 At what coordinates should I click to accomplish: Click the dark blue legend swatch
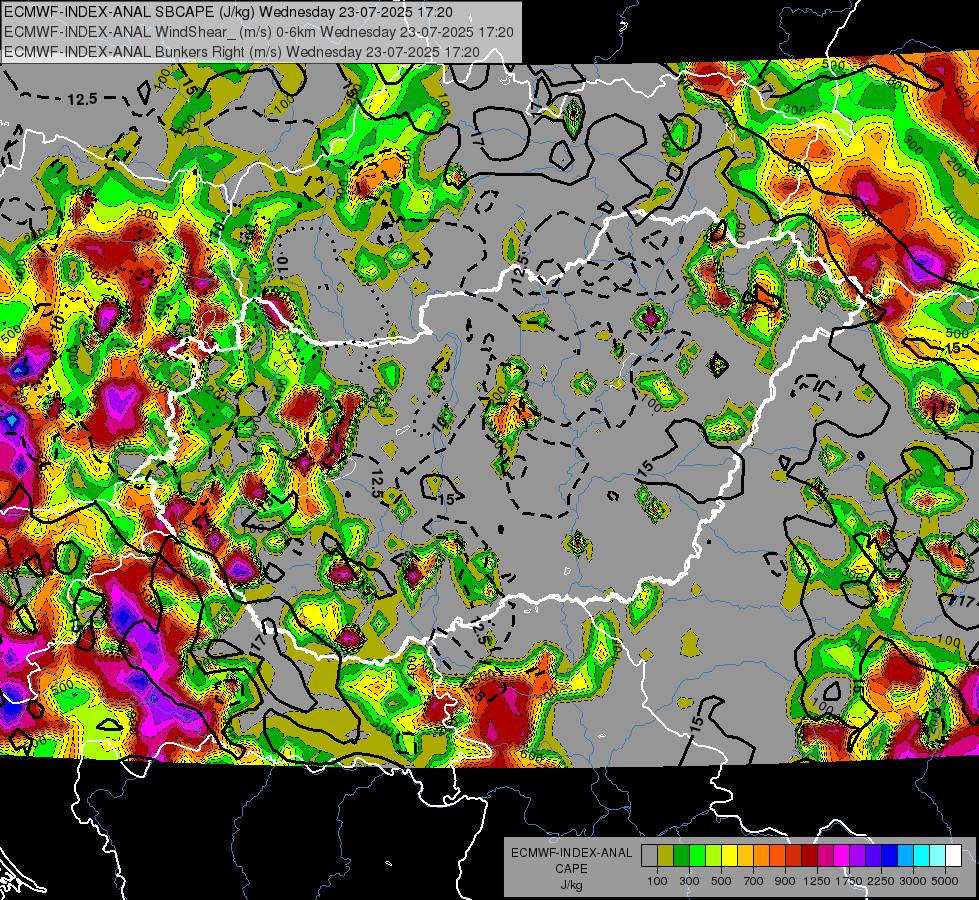pos(890,856)
